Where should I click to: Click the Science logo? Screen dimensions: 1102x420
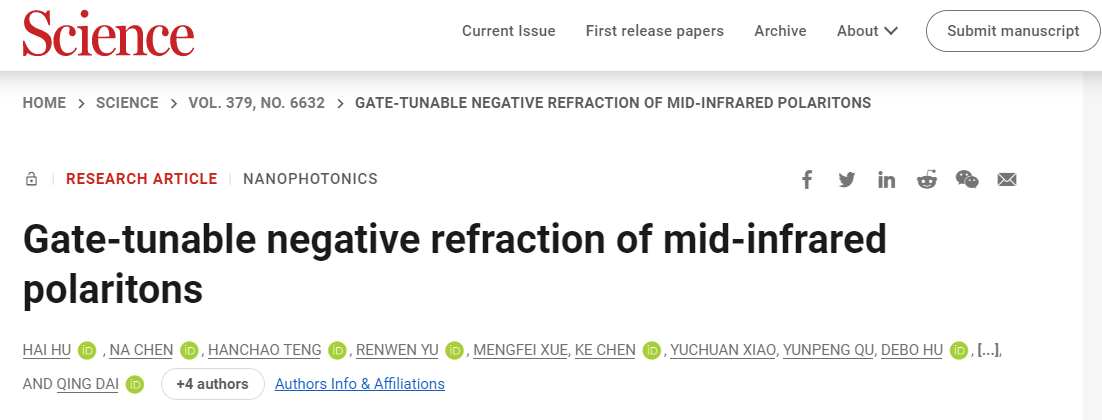coord(108,33)
